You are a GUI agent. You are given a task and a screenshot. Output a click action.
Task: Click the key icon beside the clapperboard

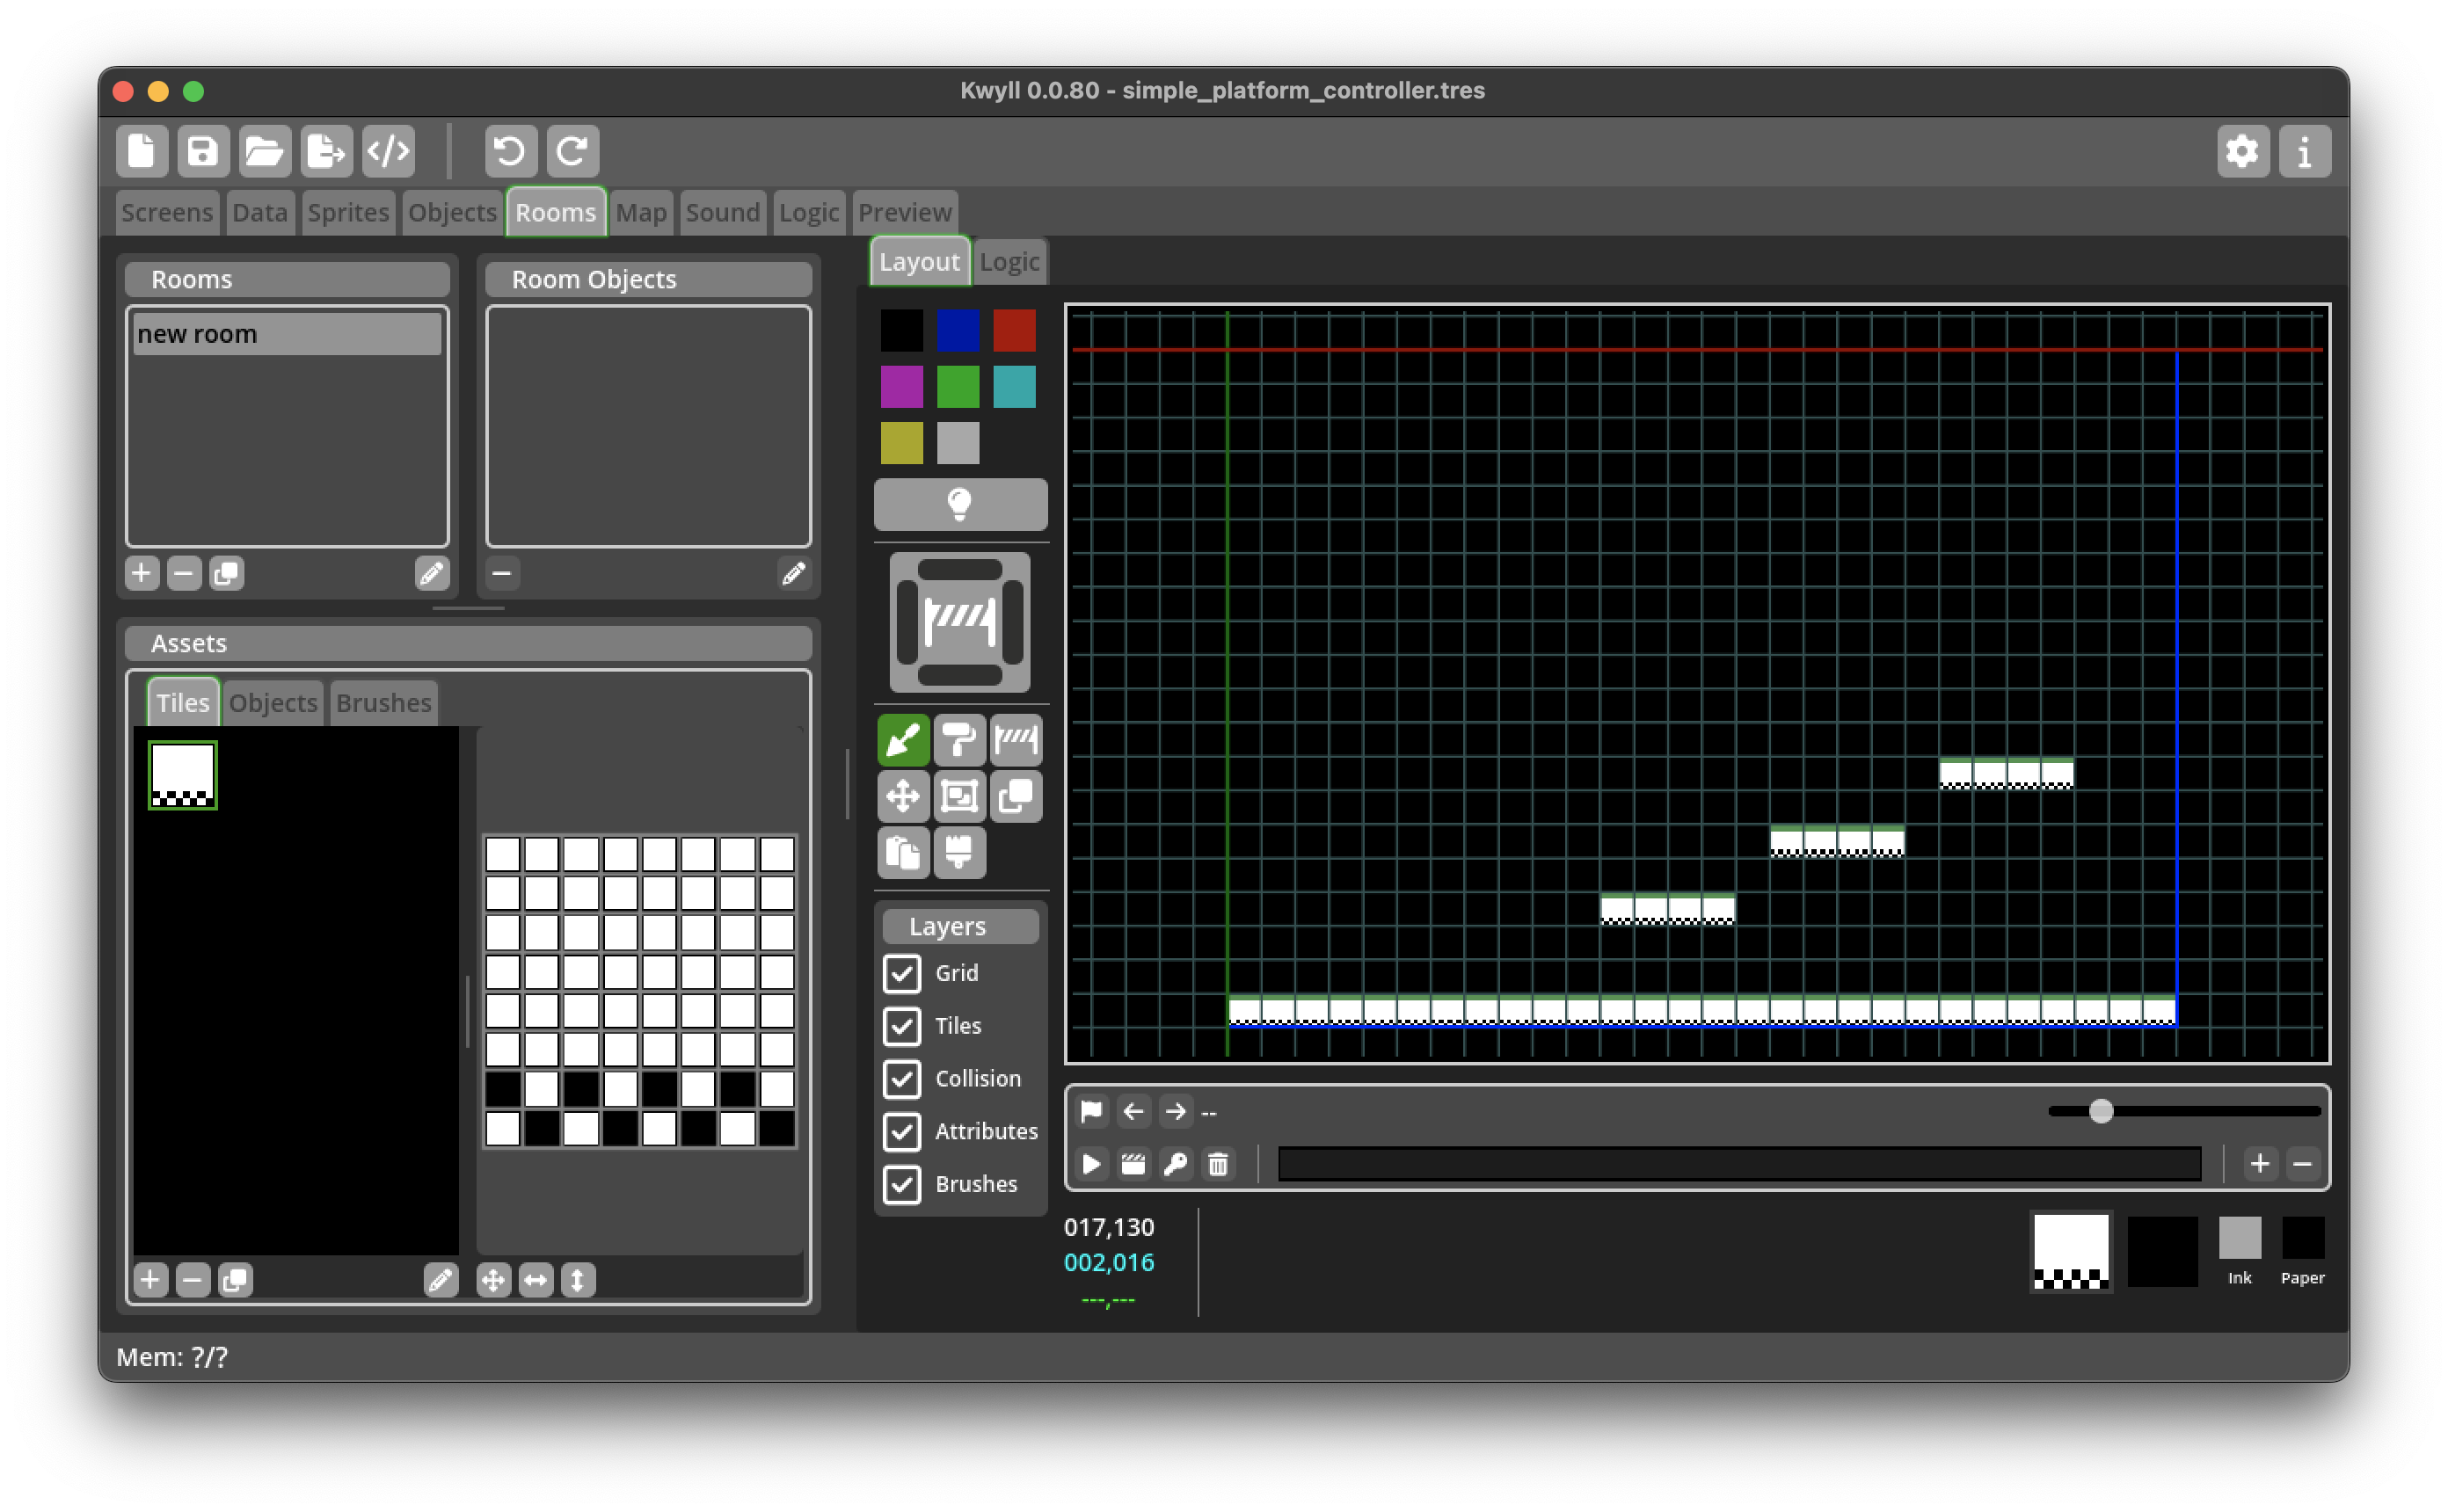1175,1164
